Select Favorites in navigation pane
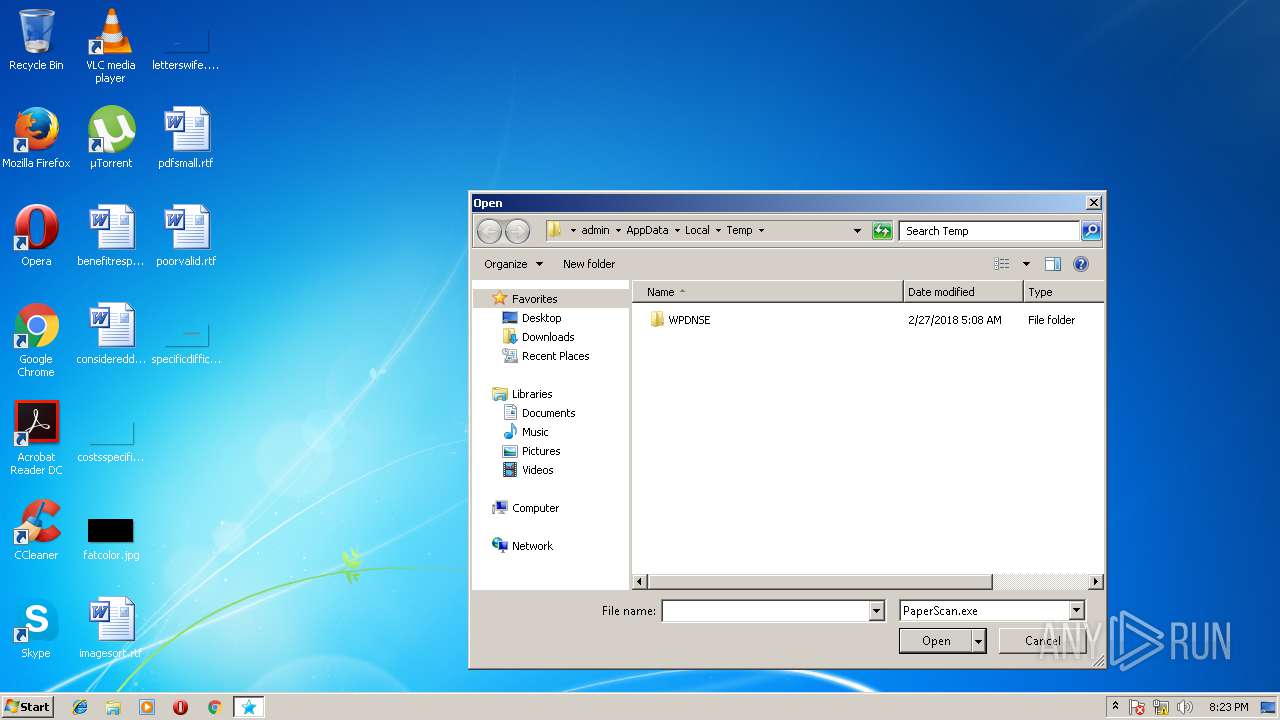 [x=534, y=299]
